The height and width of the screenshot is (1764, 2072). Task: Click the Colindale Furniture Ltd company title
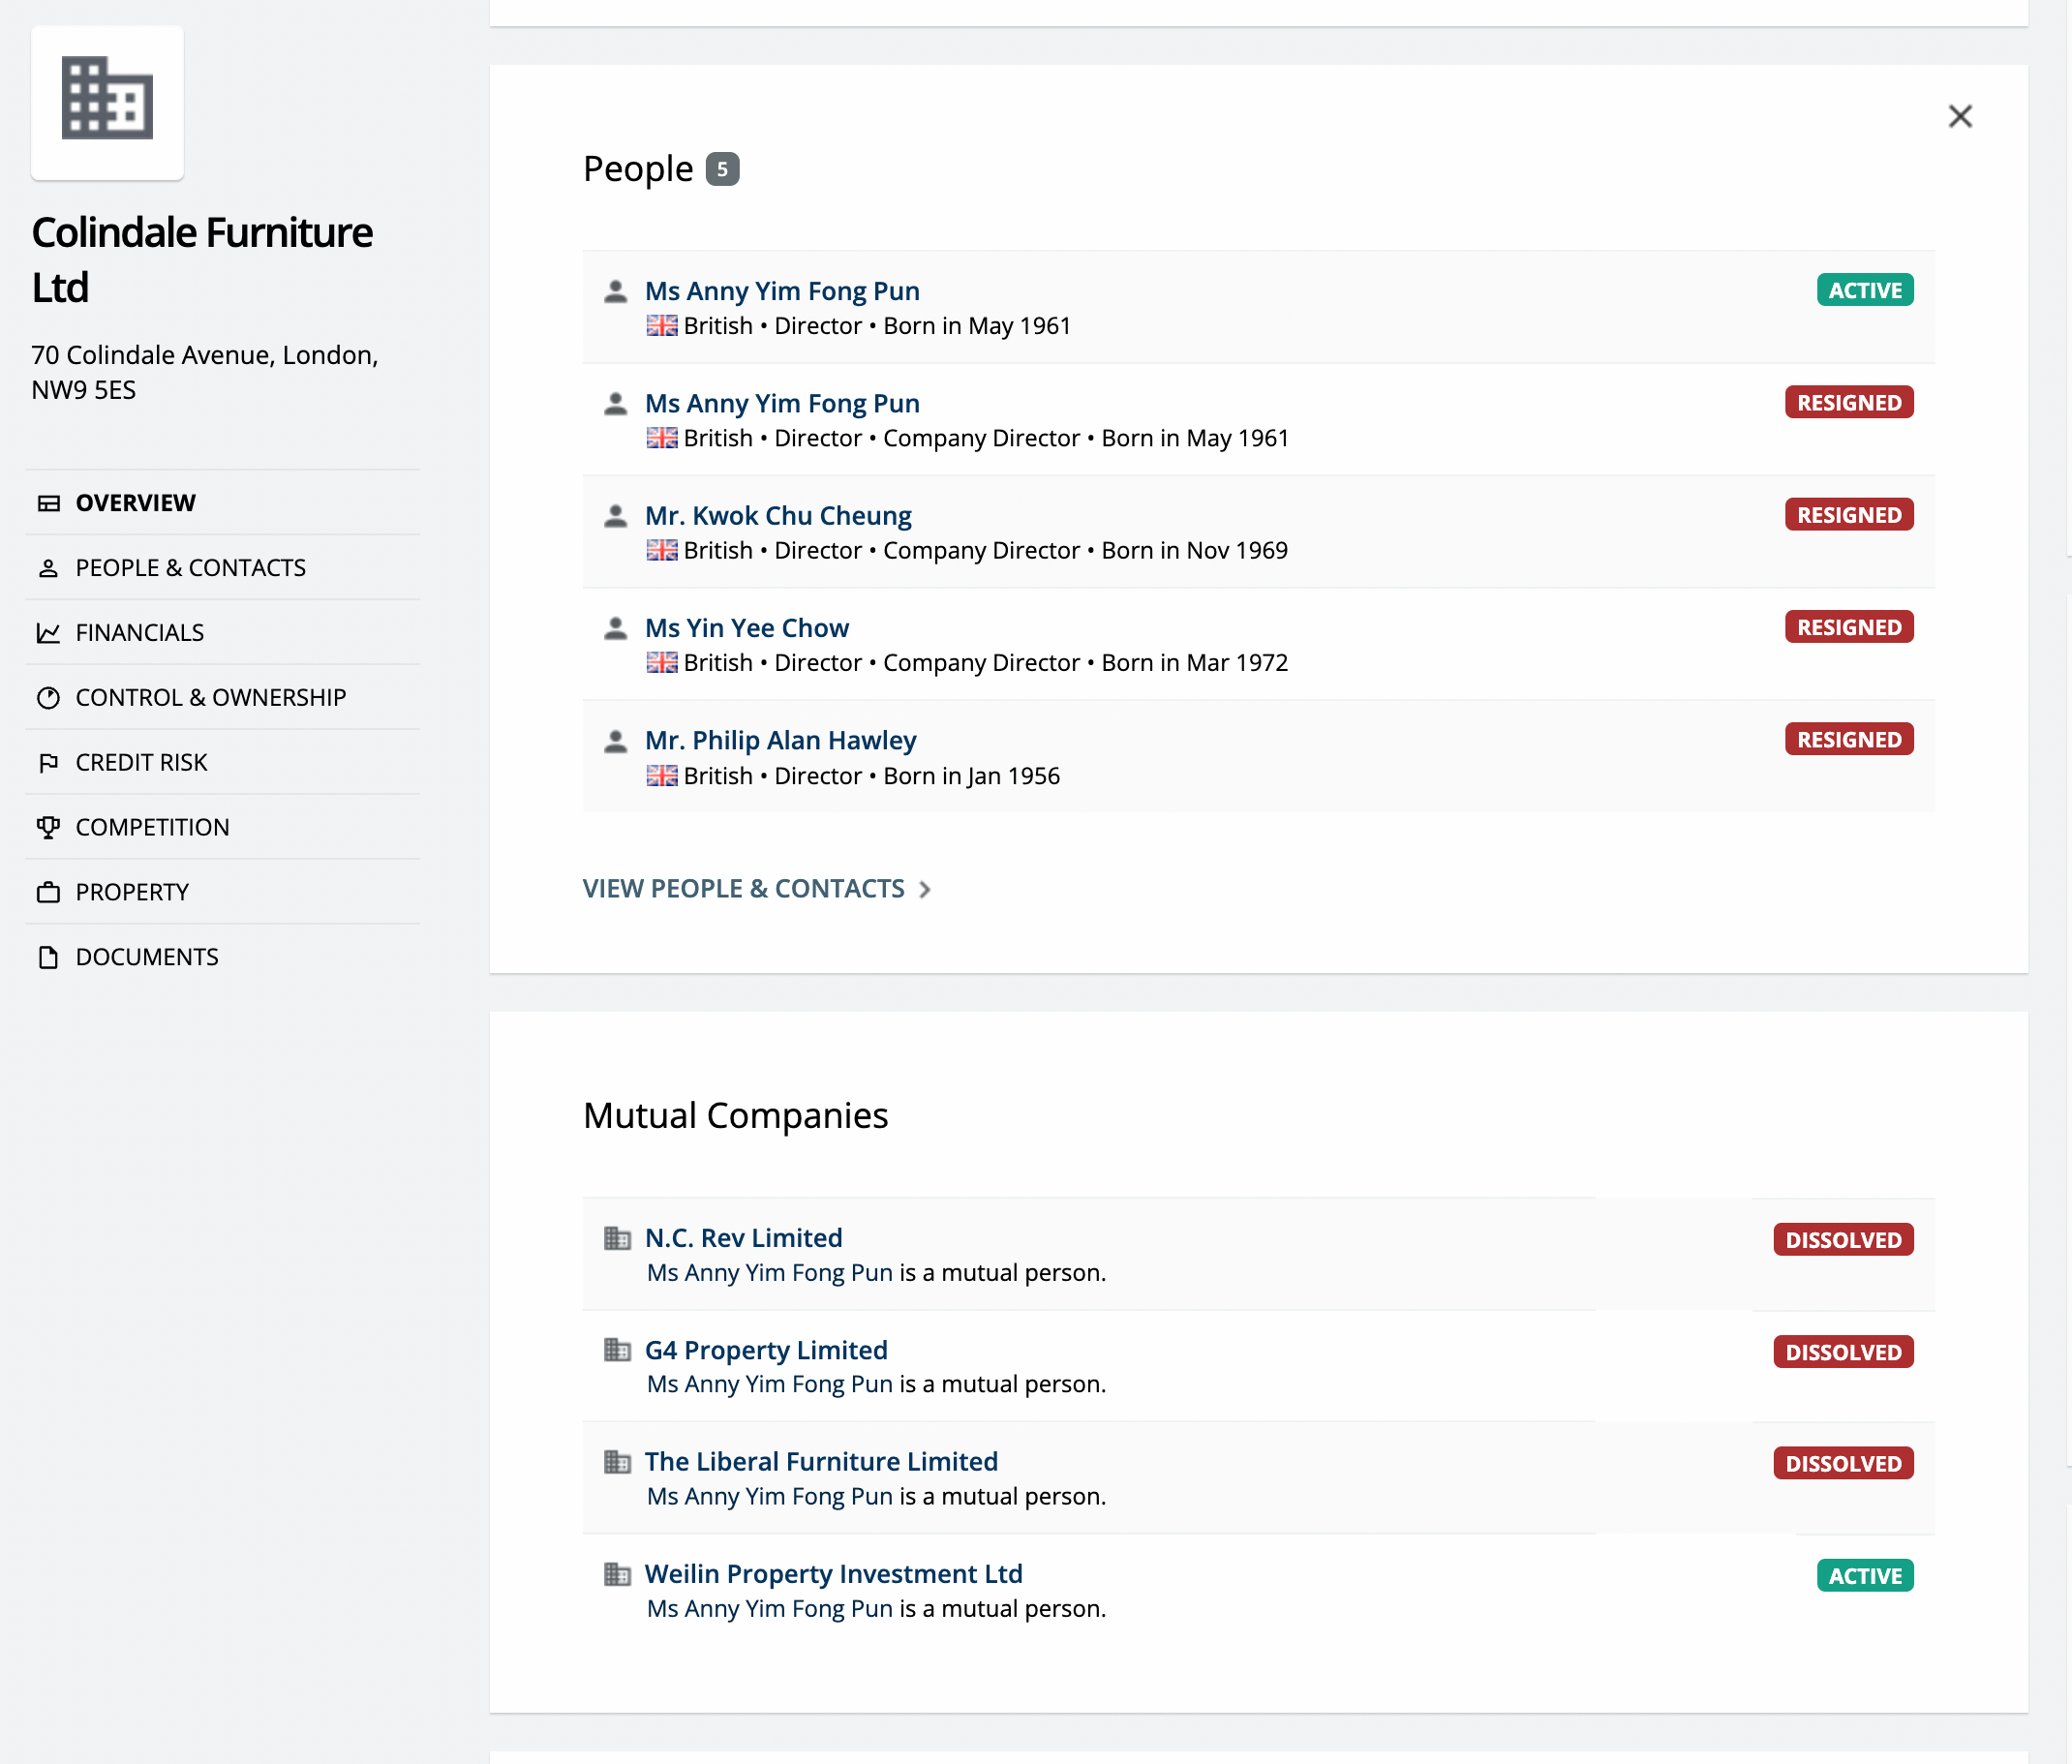(202, 260)
